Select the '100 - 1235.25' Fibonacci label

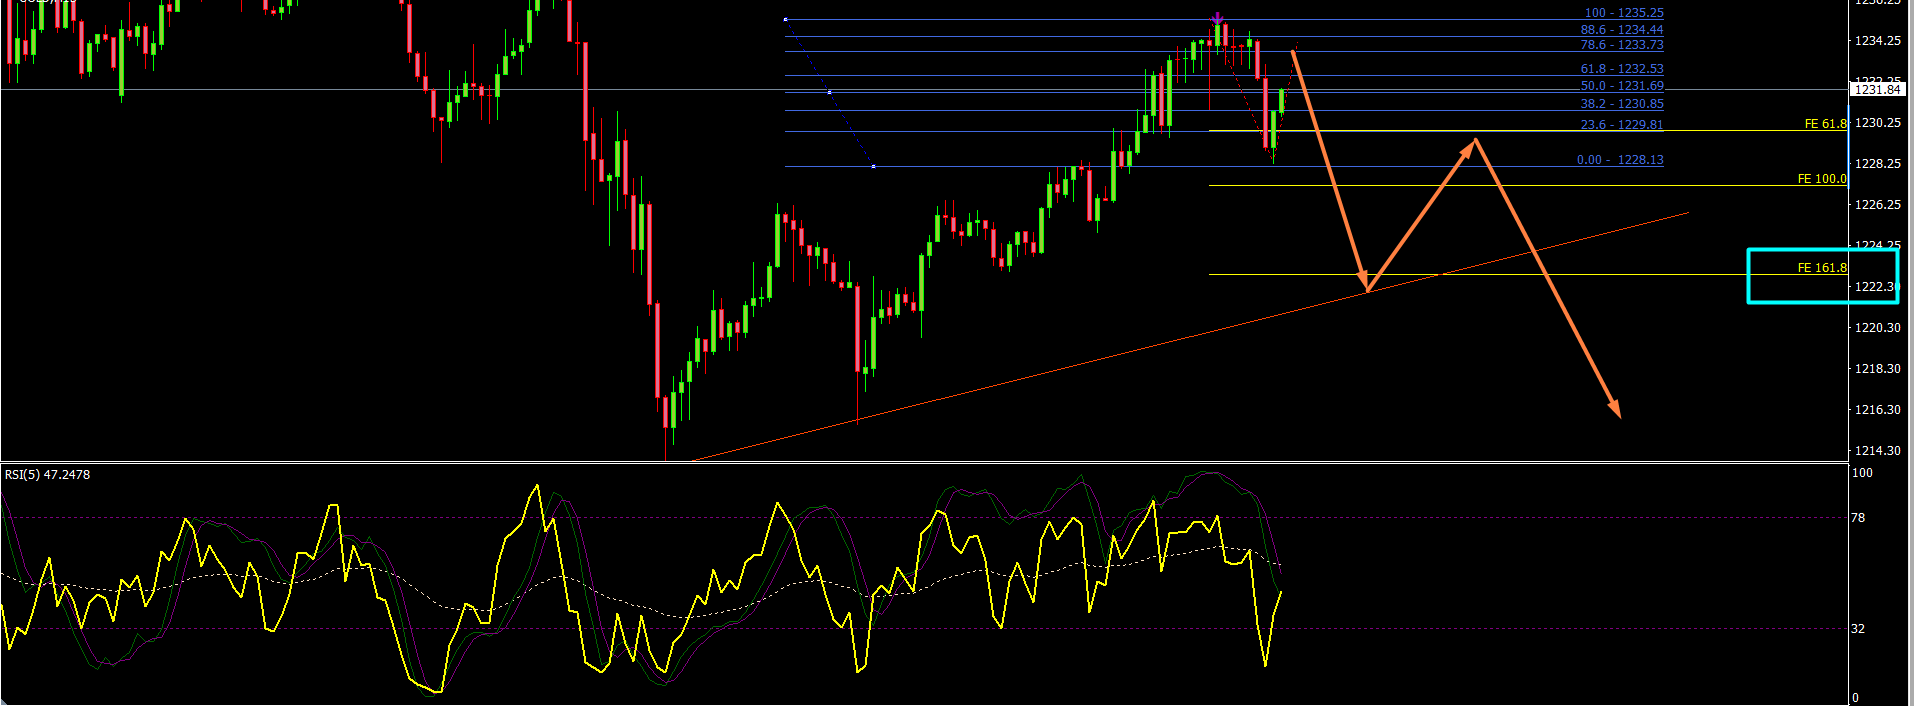point(1624,13)
